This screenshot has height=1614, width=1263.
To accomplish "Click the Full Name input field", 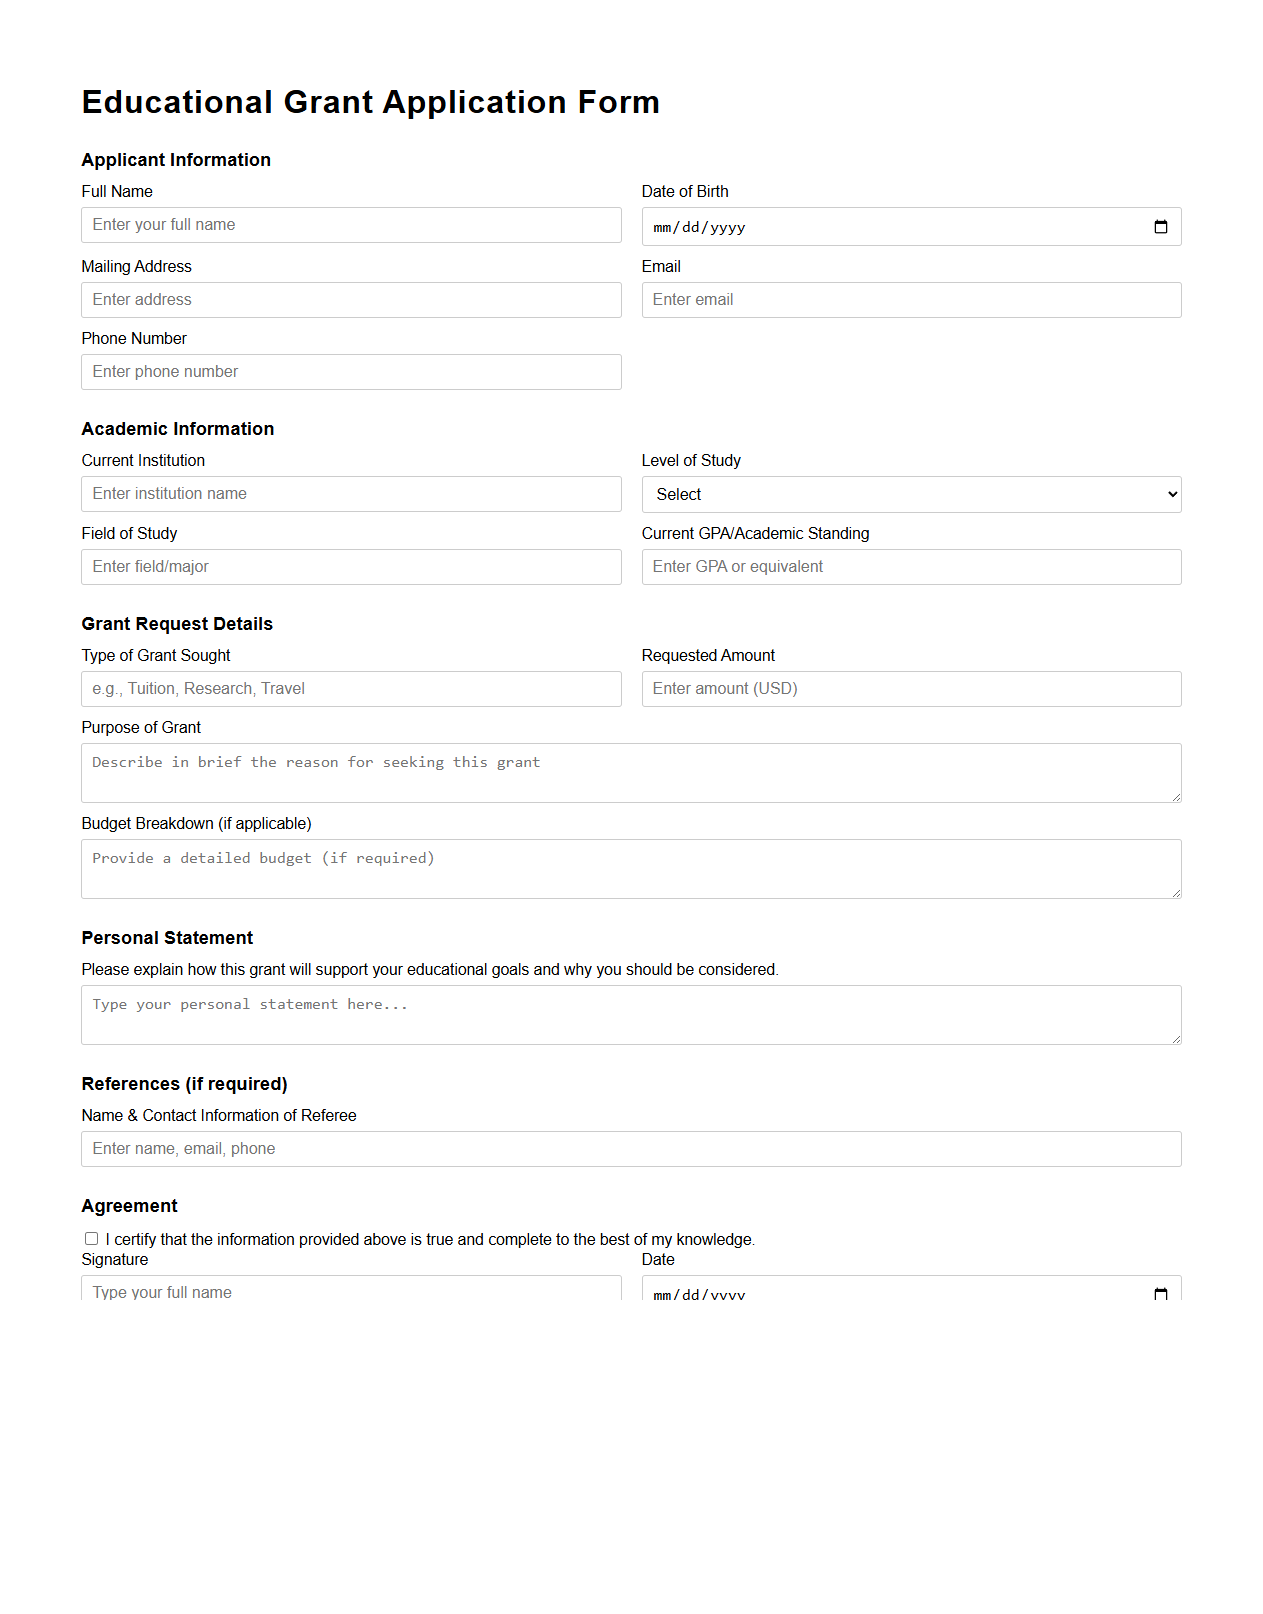I will pos(351,225).
